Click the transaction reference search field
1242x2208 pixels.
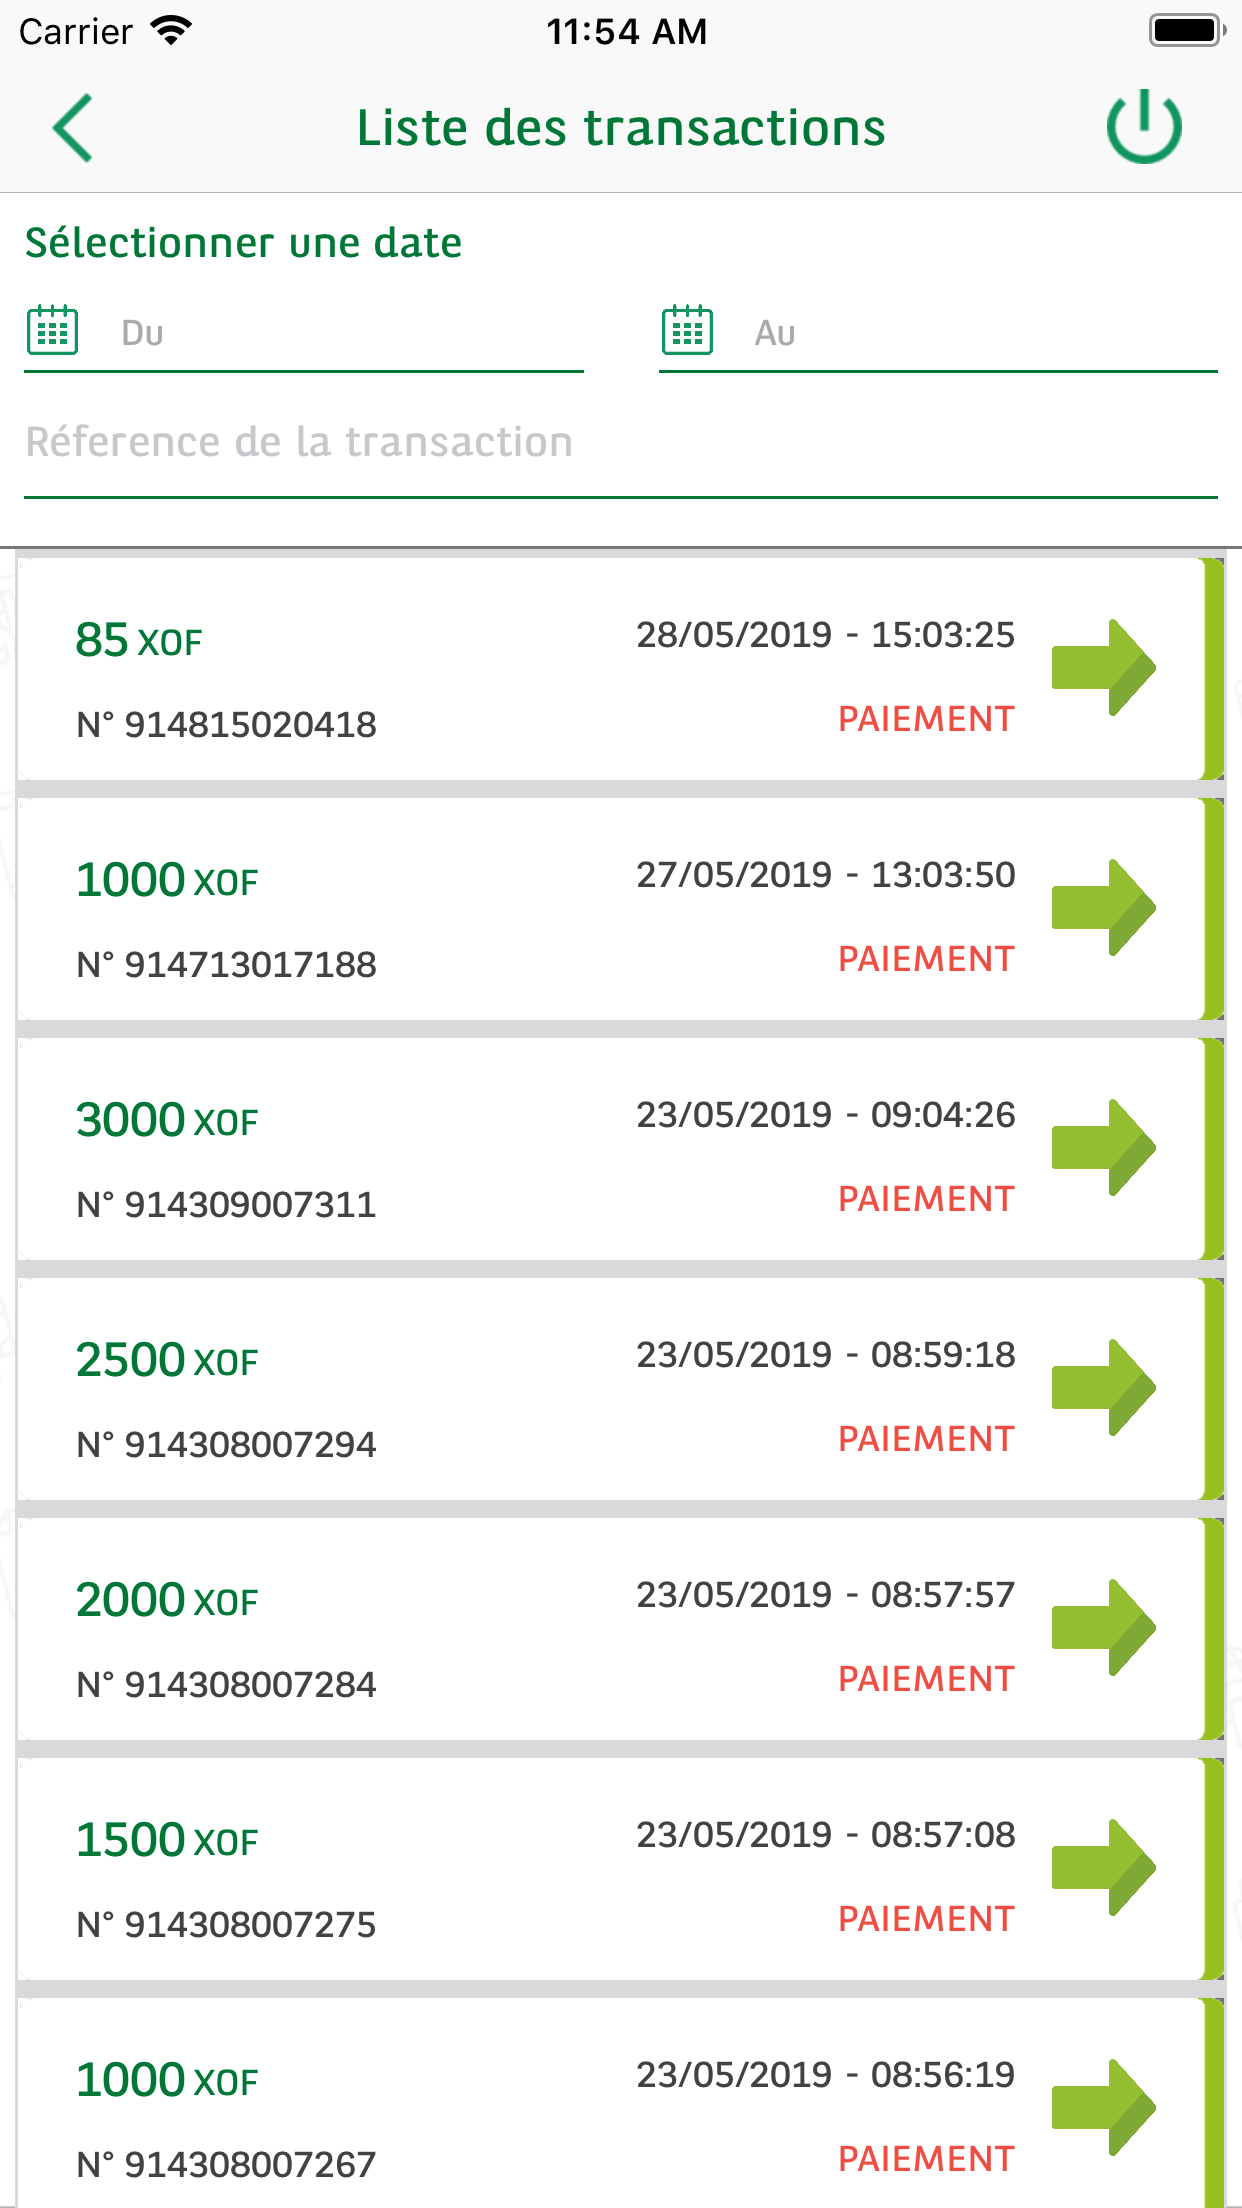(x=620, y=443)
